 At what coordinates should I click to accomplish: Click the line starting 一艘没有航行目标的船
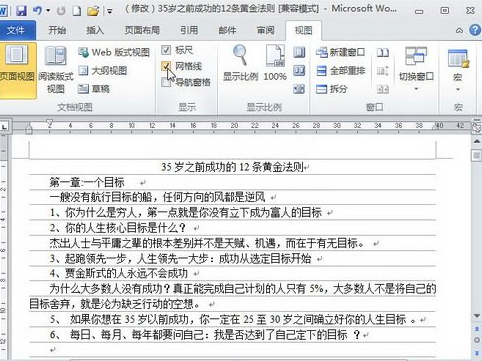coord(157,197)
